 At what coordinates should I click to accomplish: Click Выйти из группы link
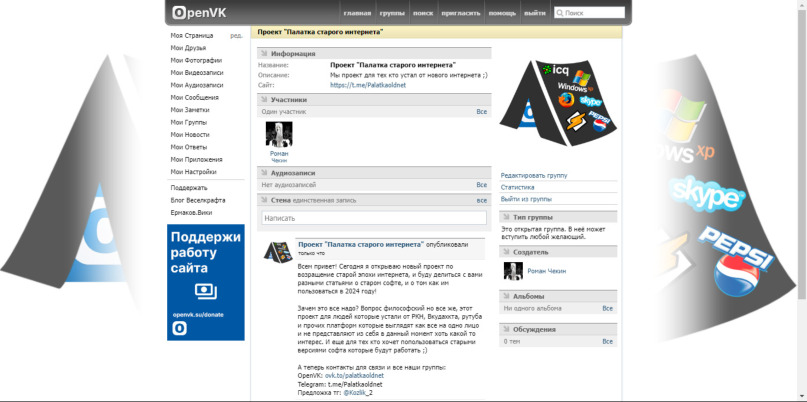(x=526, y=199)
